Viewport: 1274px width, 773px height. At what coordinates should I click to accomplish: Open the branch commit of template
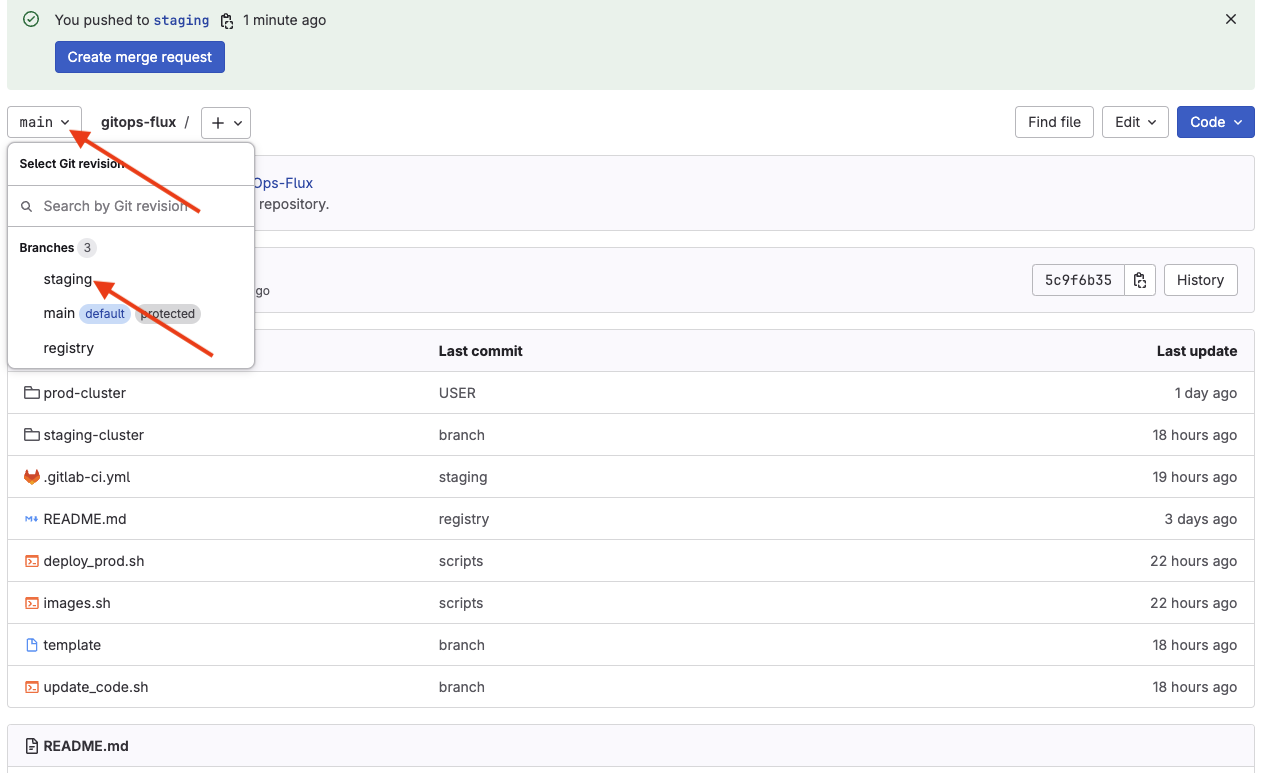[x=462, y=645]
